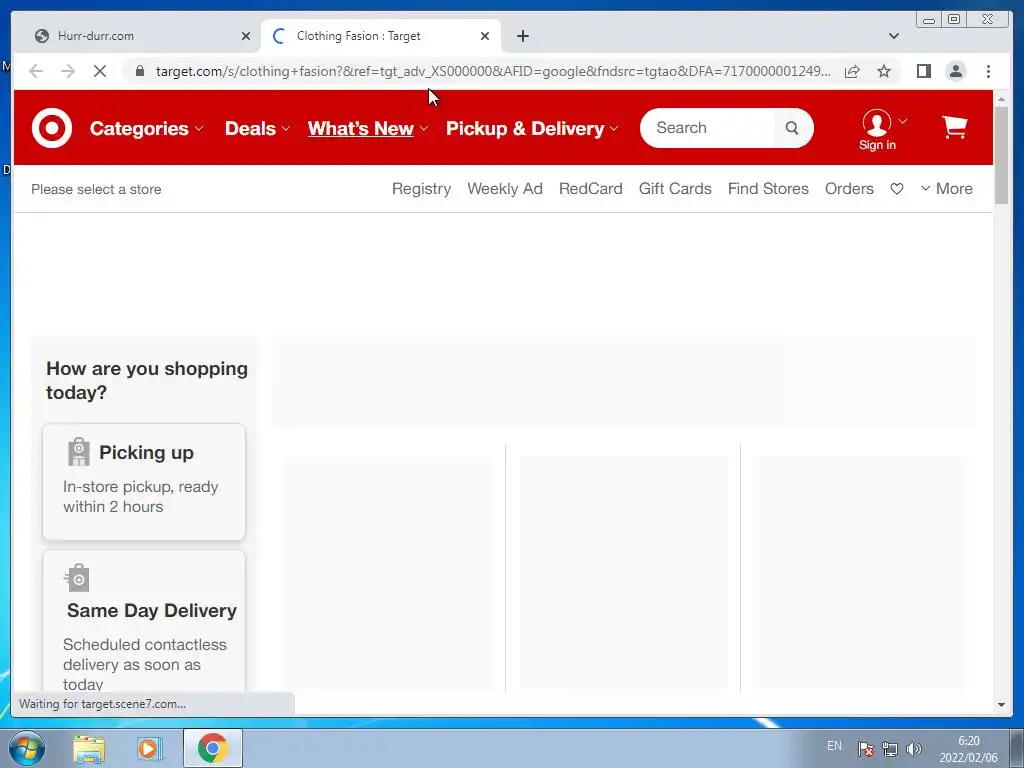Click the Windows Start orb
The image size is (1024, 768).
coord(27,748)
